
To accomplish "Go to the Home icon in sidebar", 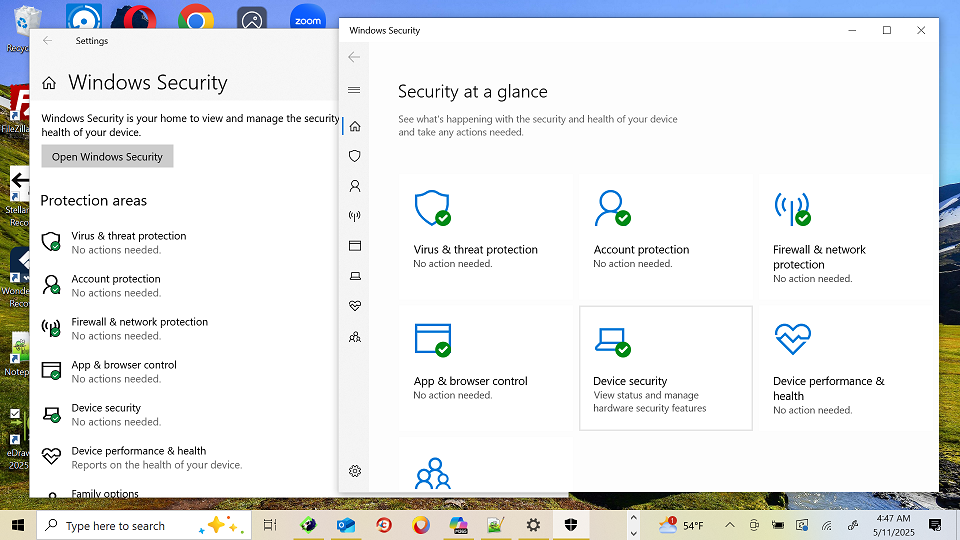I will click(x=354, y=126).
